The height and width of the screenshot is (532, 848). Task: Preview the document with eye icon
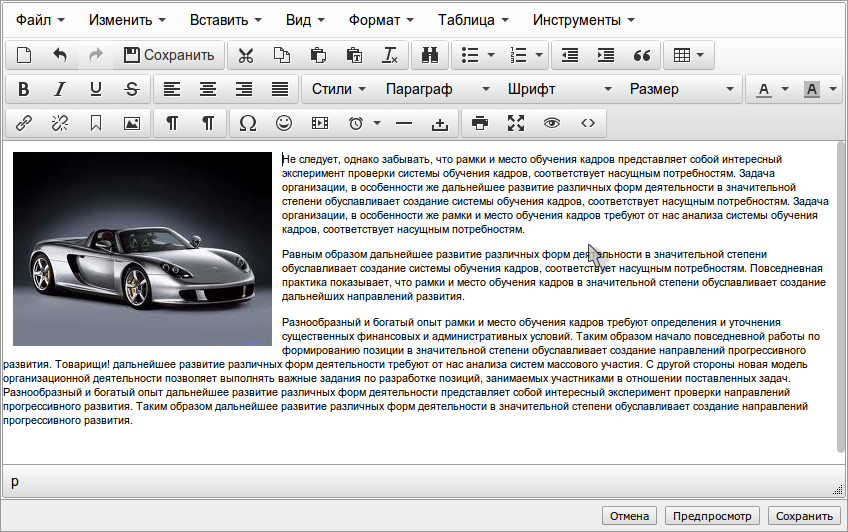pyautogui.click(x=552, y=123)
